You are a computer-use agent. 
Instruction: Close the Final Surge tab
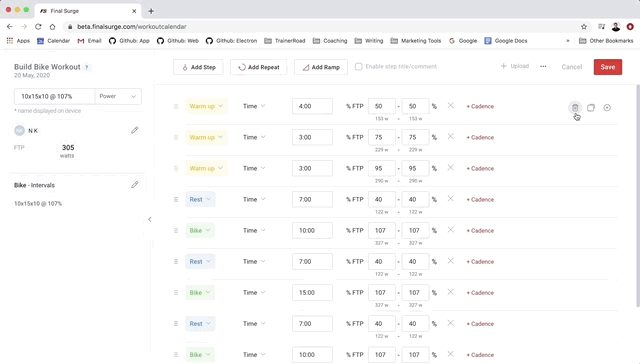click(x=134, y=11)
